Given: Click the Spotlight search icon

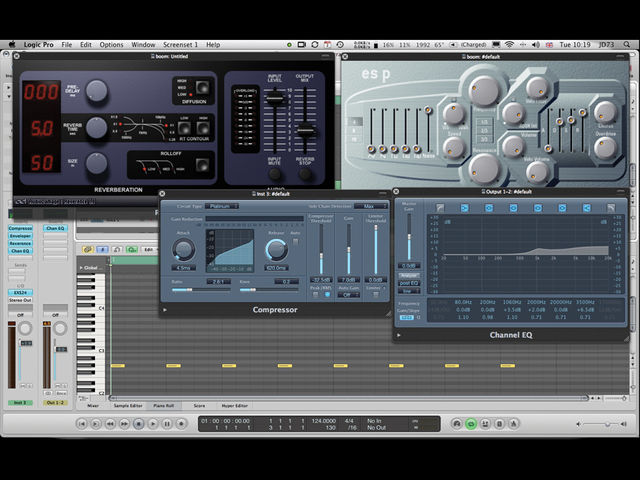Looking at the screenshot, I should (x=627, y=44).
